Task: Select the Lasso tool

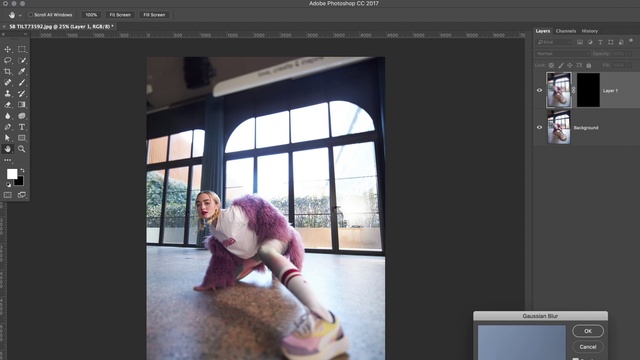Action: 7,60
